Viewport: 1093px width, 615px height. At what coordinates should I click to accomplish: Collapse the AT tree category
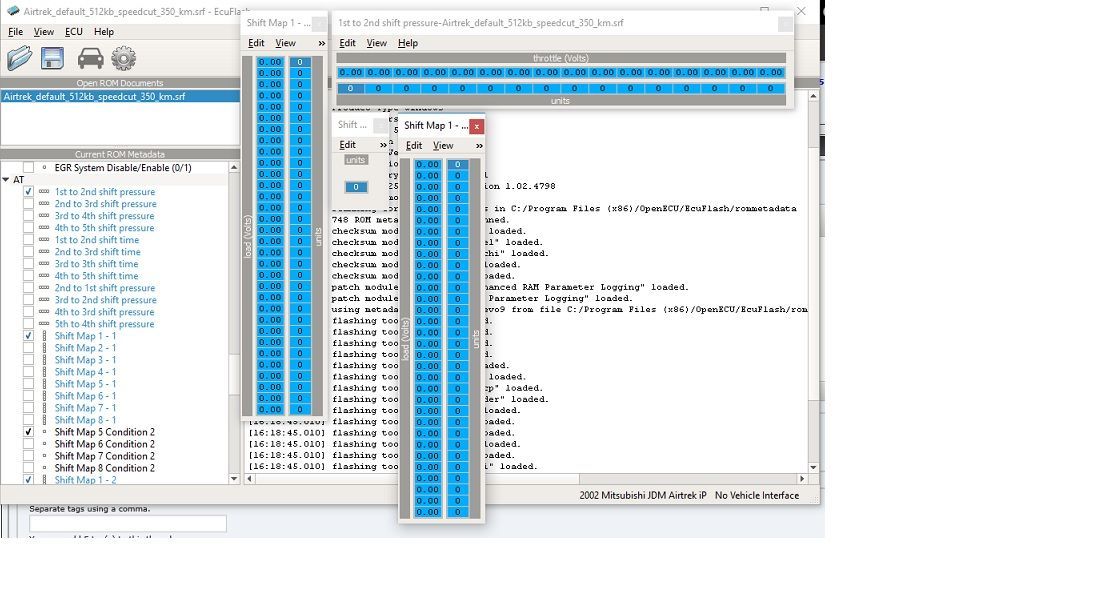pos(6,180)
